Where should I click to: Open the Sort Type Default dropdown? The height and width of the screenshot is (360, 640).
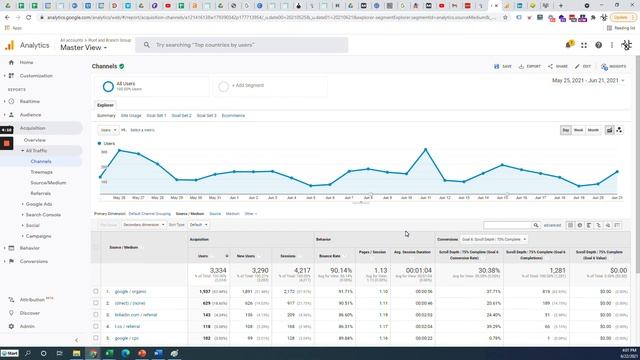(198, 225)
